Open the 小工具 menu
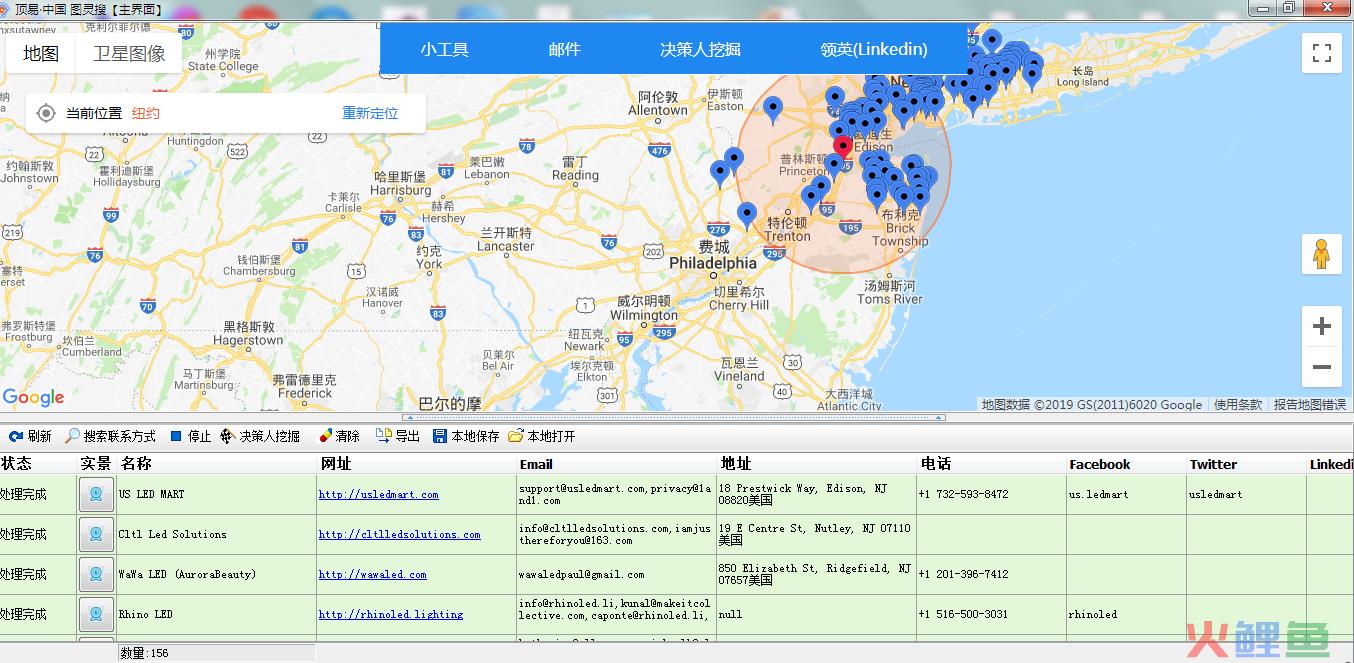1354x663 pixels. tap(444, 49)
